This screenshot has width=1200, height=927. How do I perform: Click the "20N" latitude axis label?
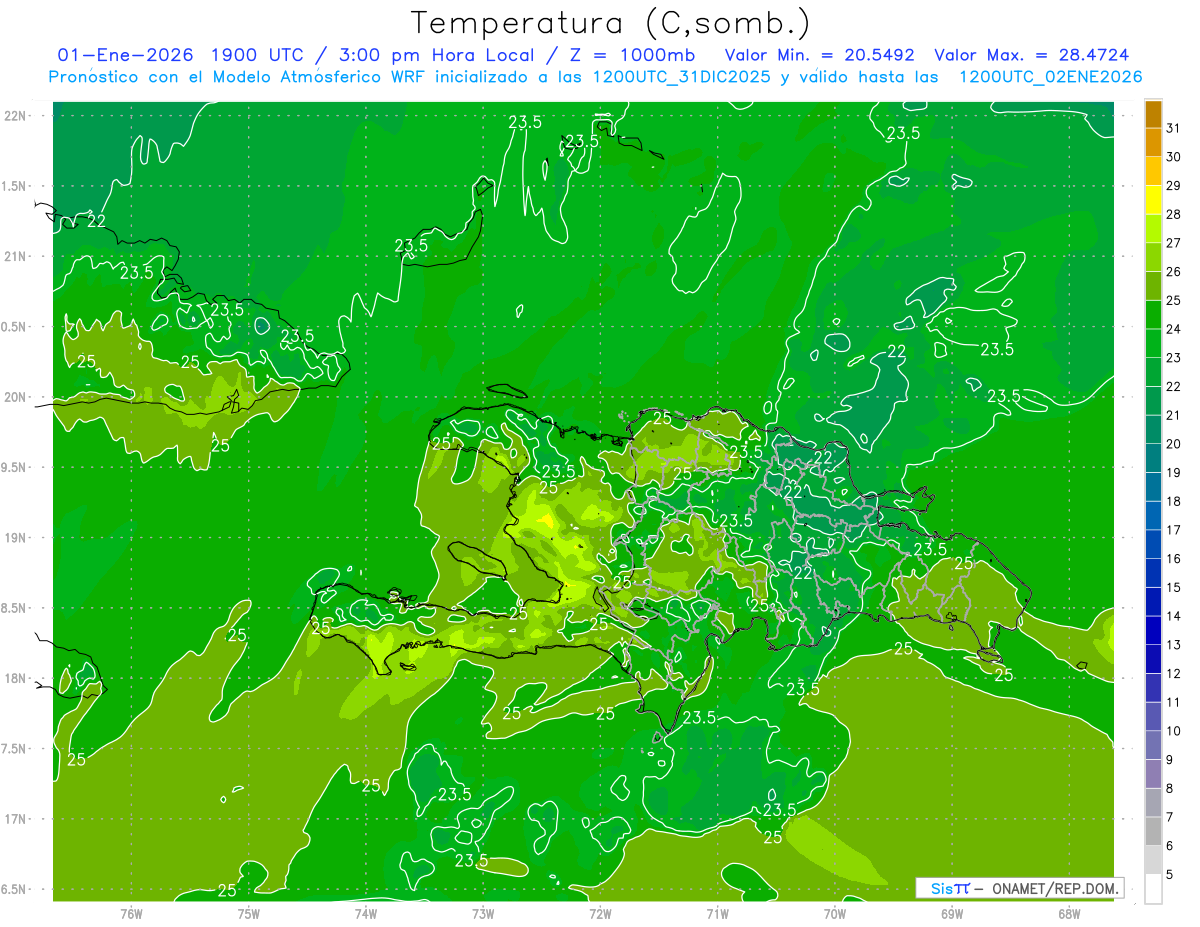[x=15, y=397]
